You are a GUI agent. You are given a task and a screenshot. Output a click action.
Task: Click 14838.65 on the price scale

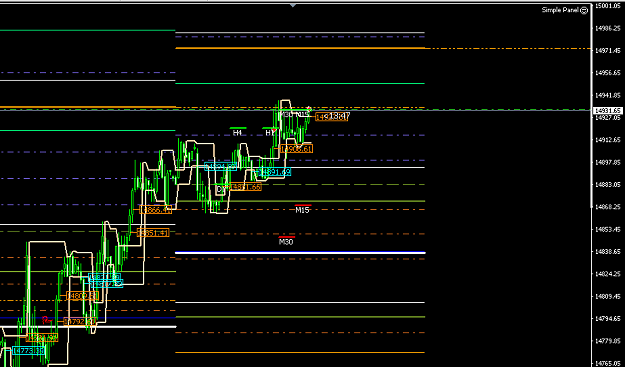[x=609, y=252]
